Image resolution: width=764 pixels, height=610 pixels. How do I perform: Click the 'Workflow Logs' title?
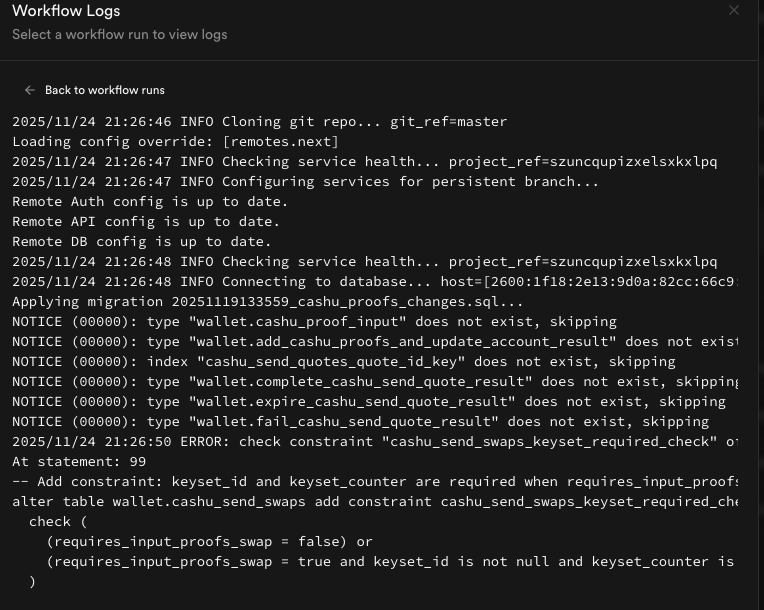(x=66, y=11)
